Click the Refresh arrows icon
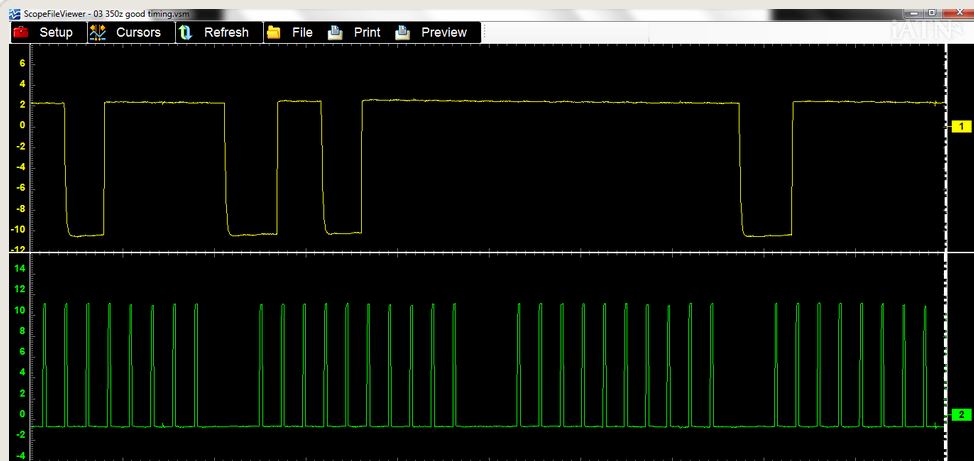This screenshot has width=974, height=461. (185, 32)
